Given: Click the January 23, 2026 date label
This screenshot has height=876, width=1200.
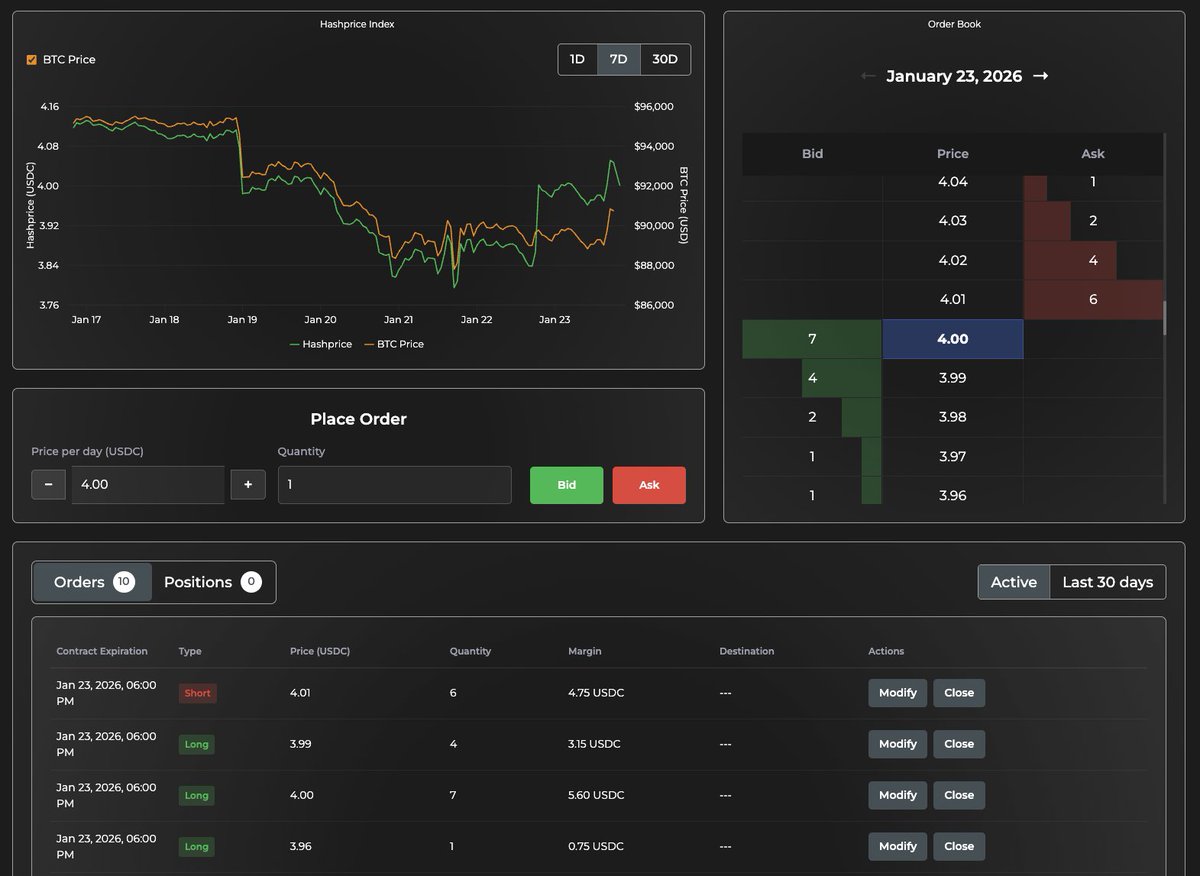Looking at the screenshot, I should coord(954,76).
